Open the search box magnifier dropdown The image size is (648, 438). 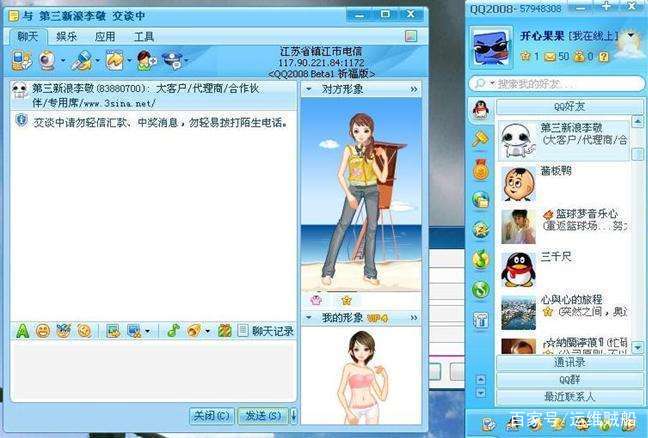tap(492, 84)
